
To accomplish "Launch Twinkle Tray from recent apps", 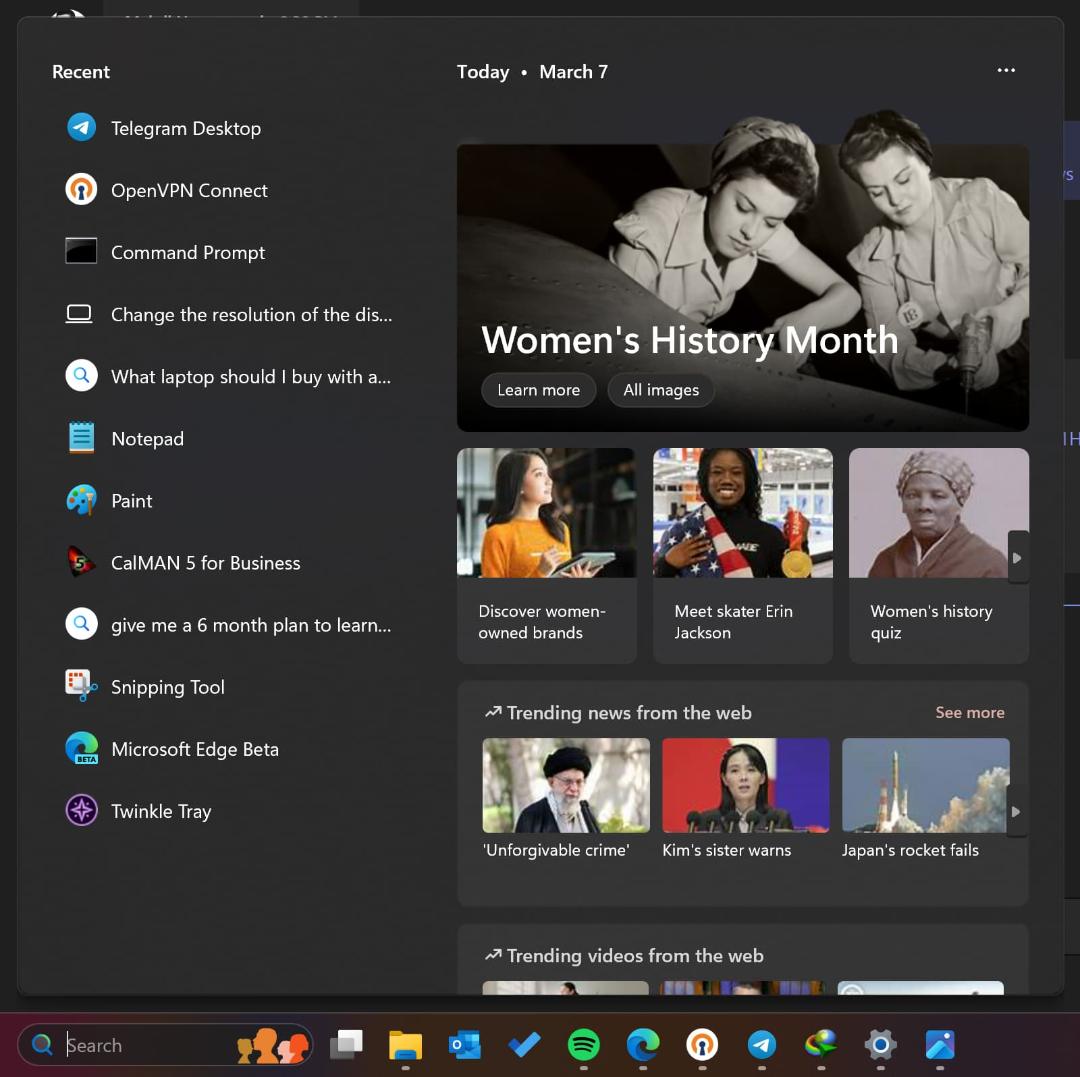I will pyautogui.click(x=138, y=811).
